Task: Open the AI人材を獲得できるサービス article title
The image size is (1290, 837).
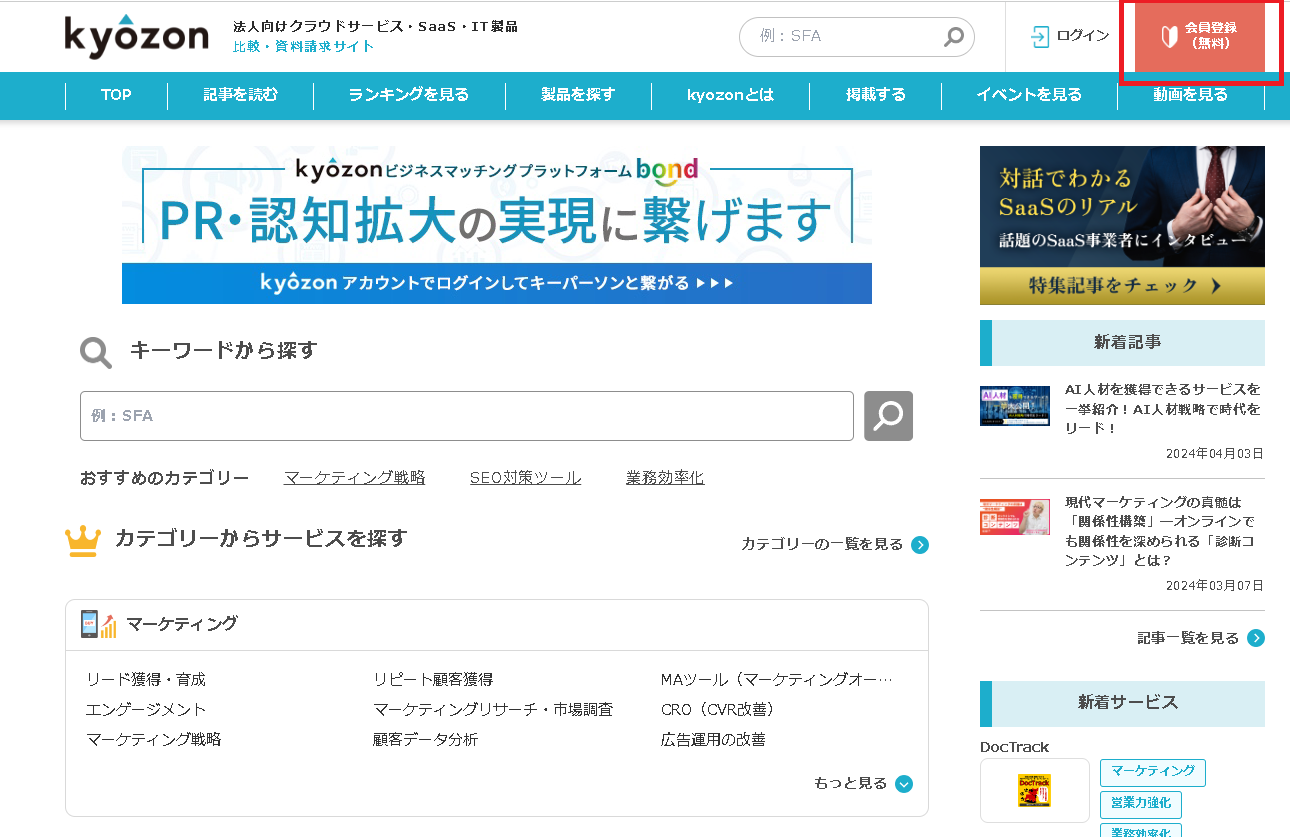Action: tap(1163, 408)
